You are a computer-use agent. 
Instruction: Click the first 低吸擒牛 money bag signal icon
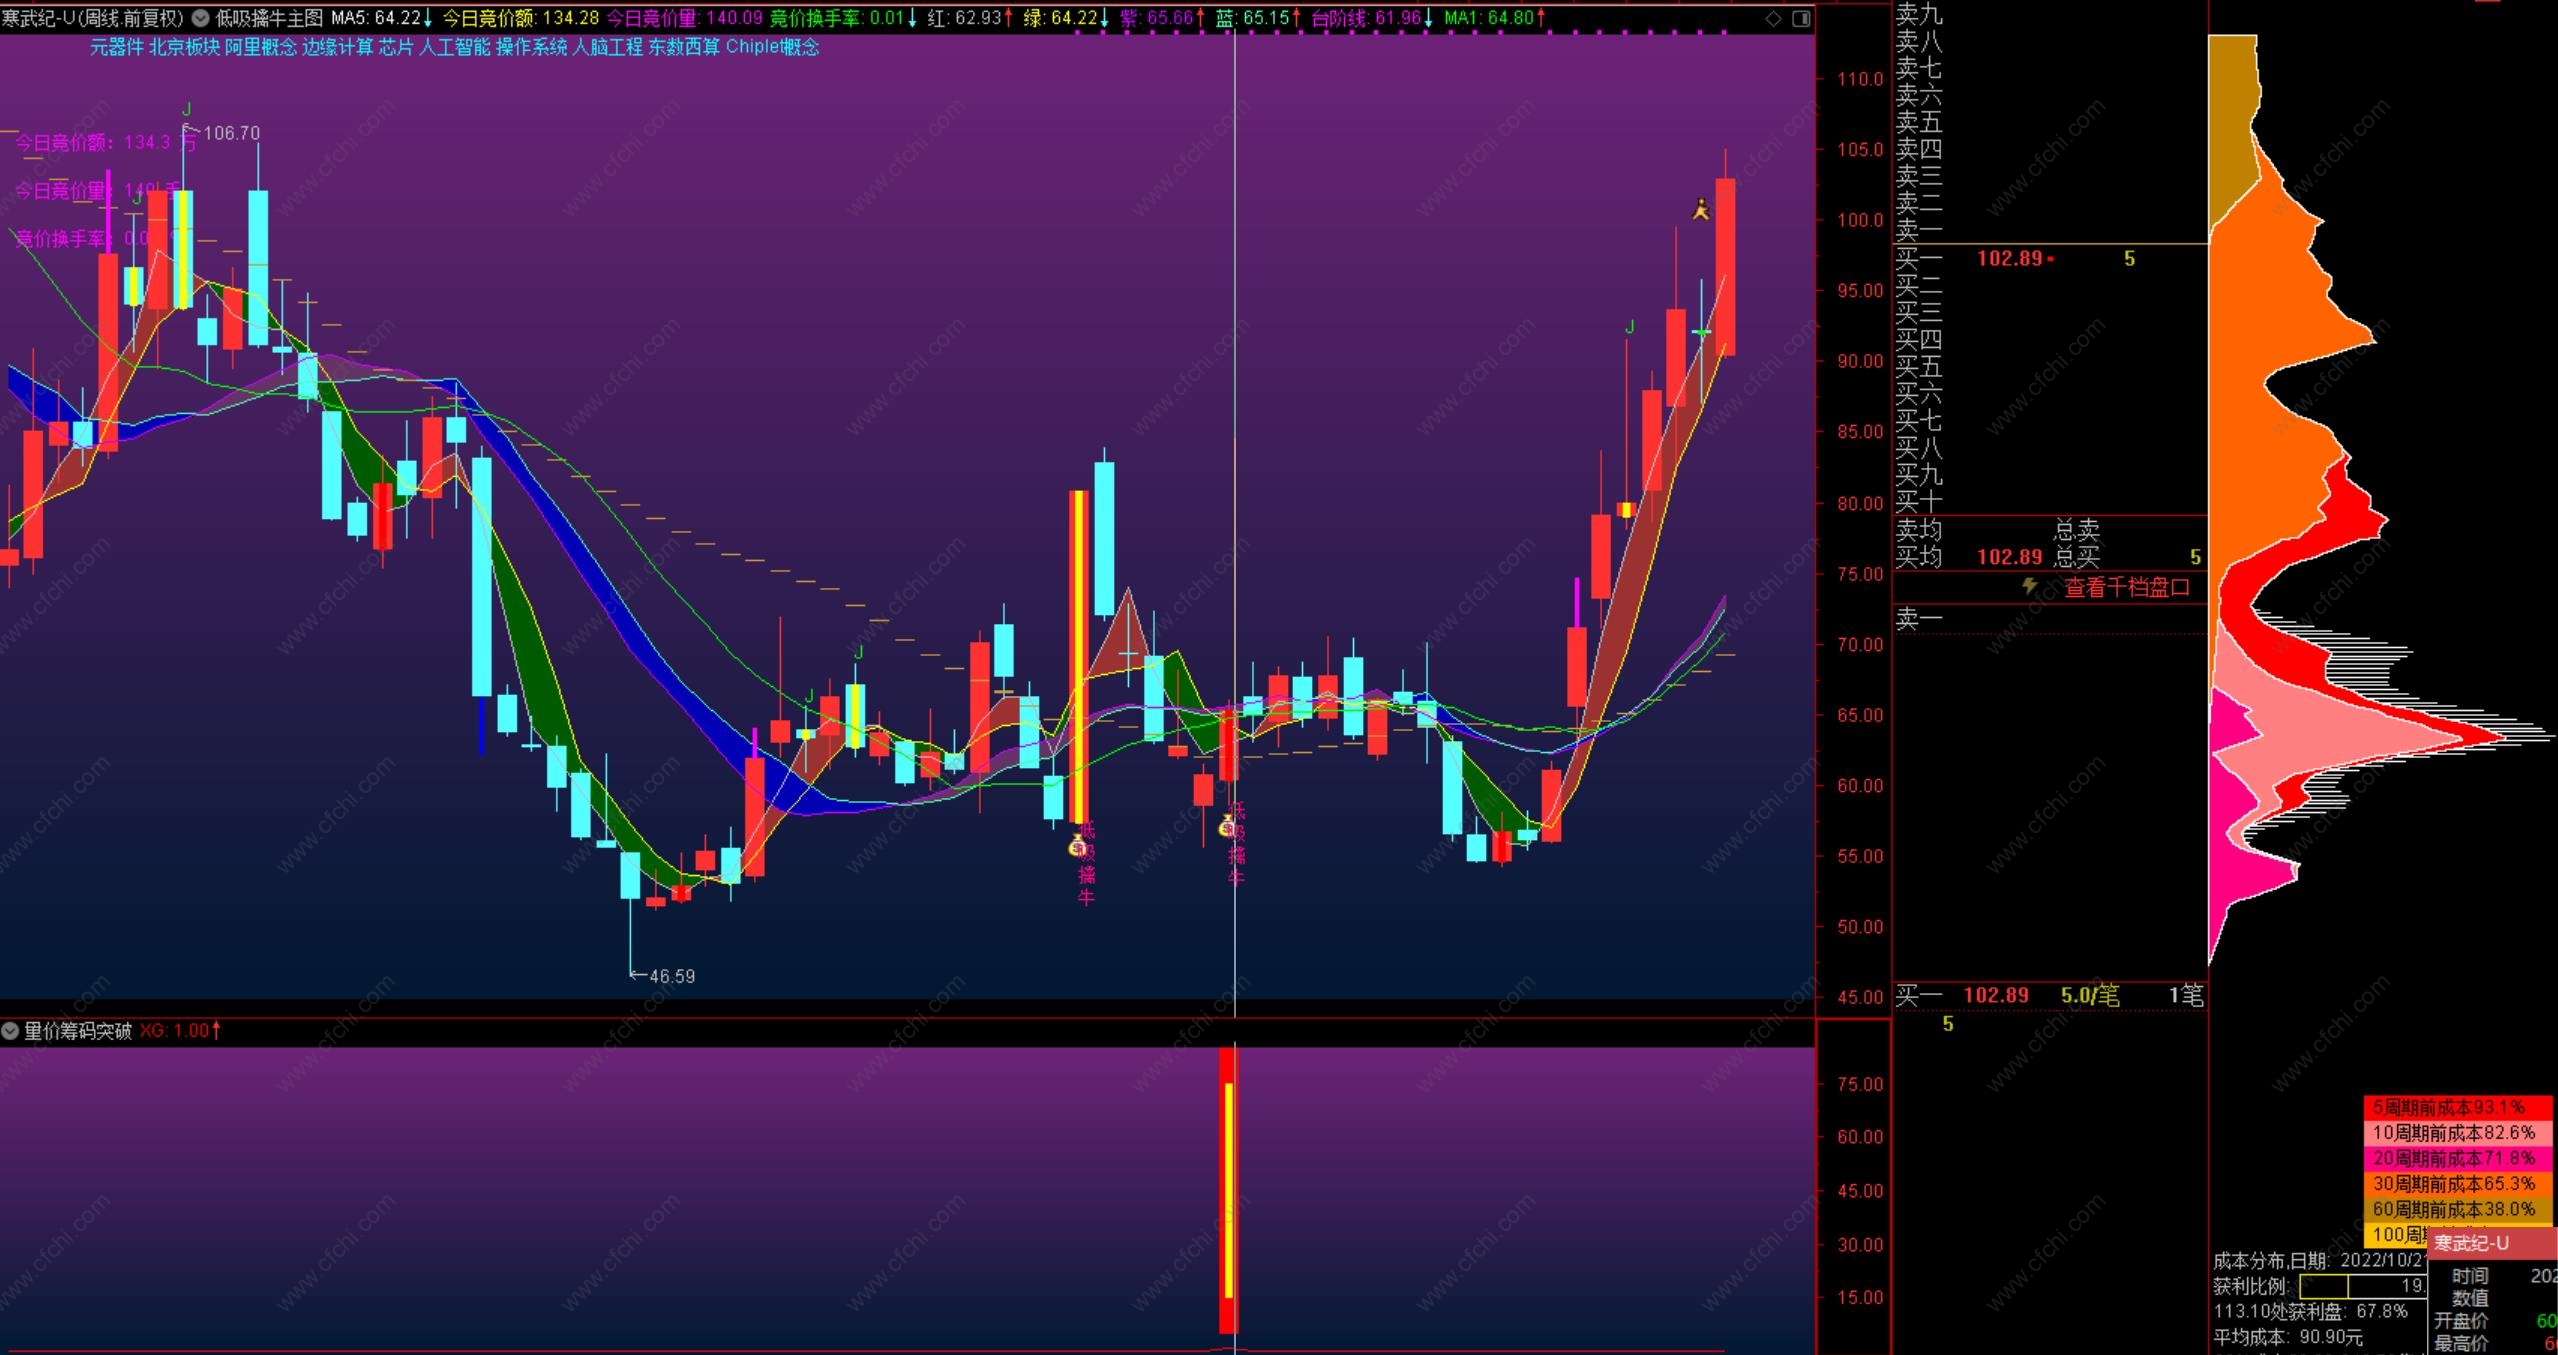tap(1077, 847)
